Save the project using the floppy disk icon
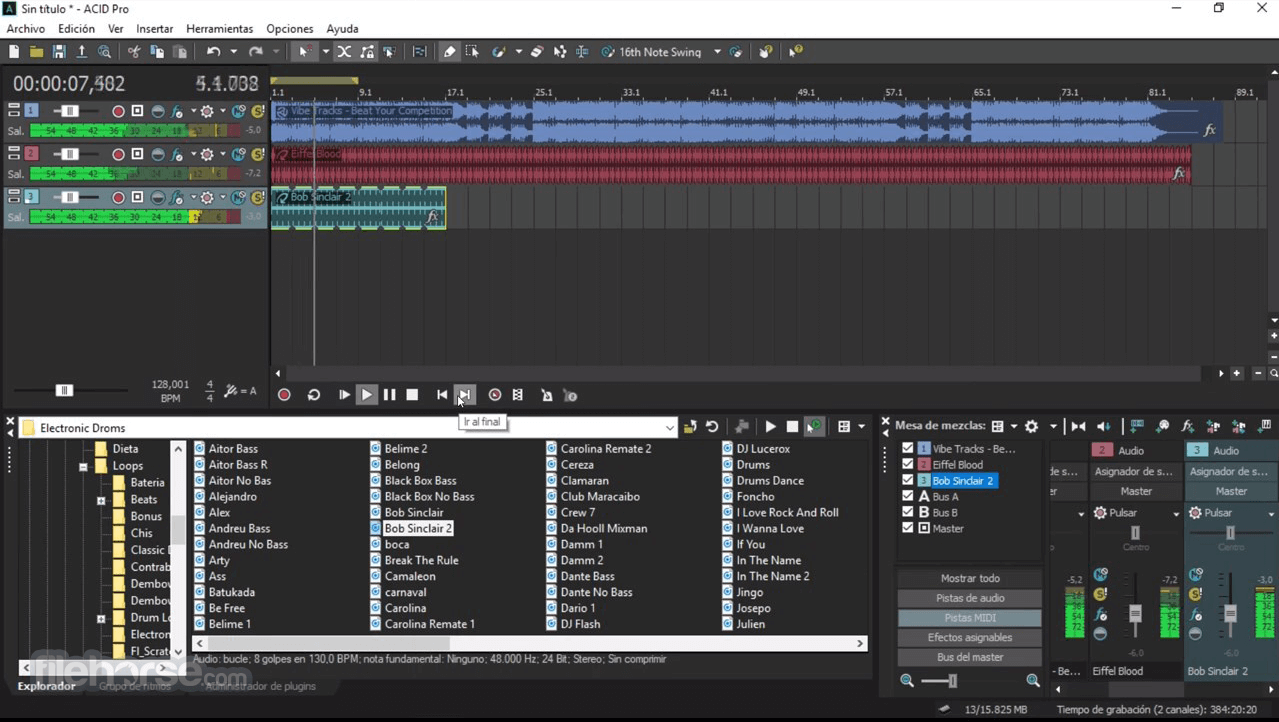 click(59, 52)
